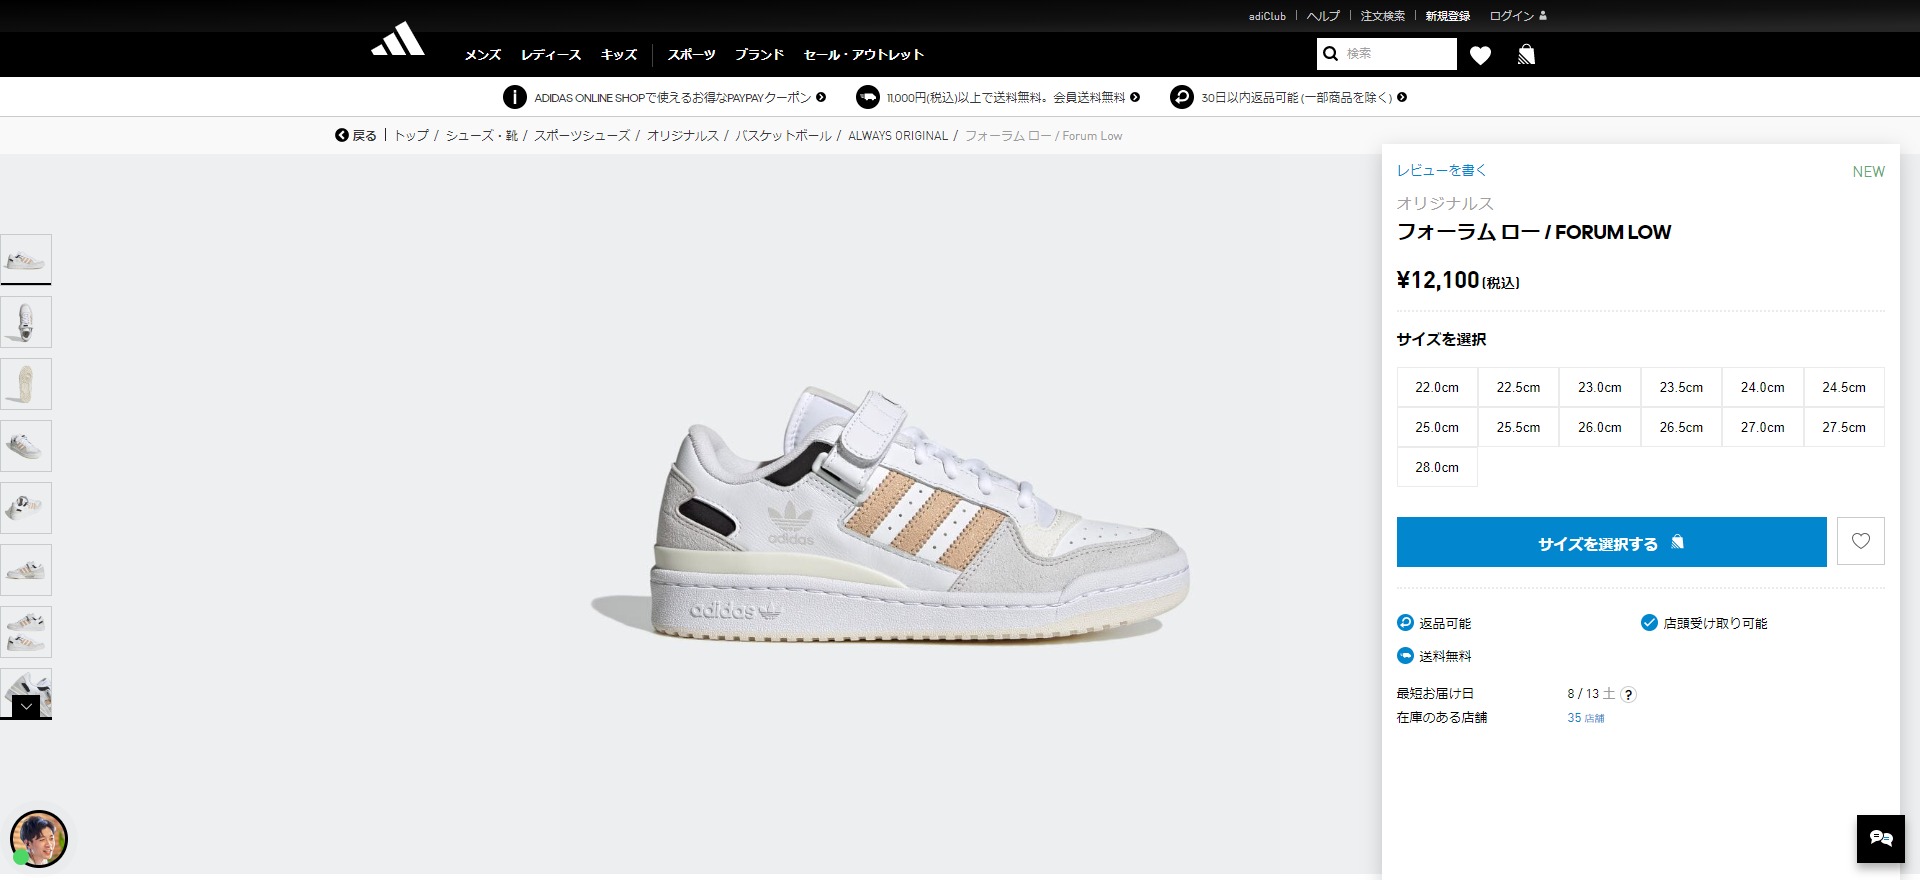
Task: Select the third sole-view thumbnail
Action: coord(26,384)
